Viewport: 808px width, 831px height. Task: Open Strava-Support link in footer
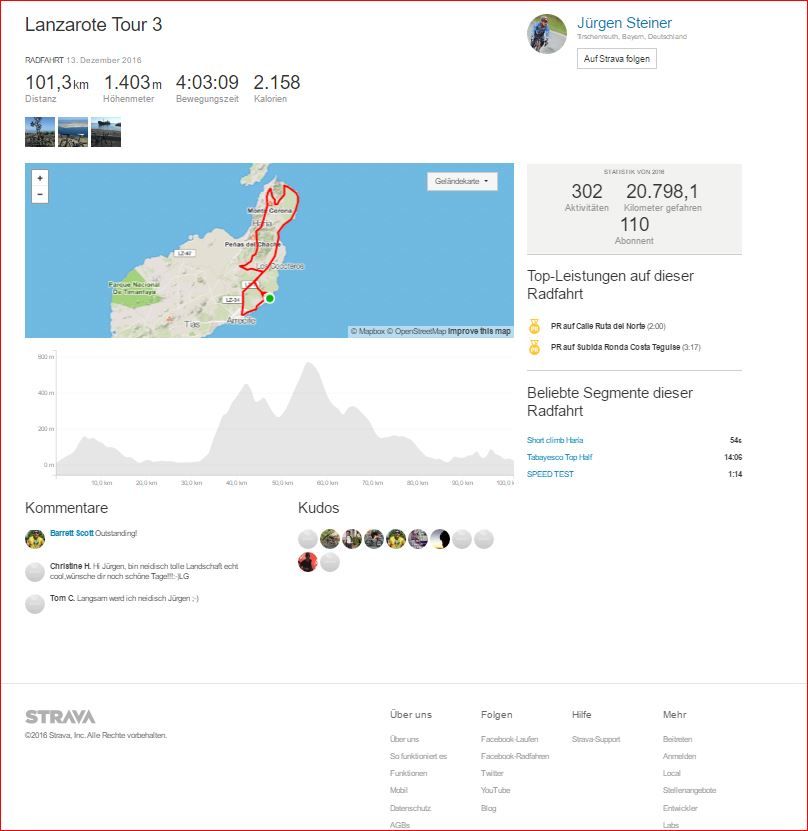click(x=596, y=739)
